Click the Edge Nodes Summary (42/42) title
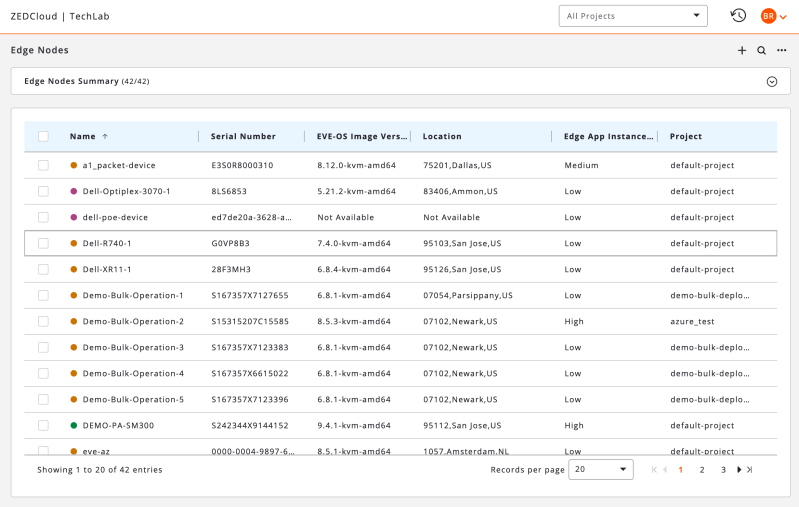The image size is (799, 507). pyautogui.click(x=87, y=81)
